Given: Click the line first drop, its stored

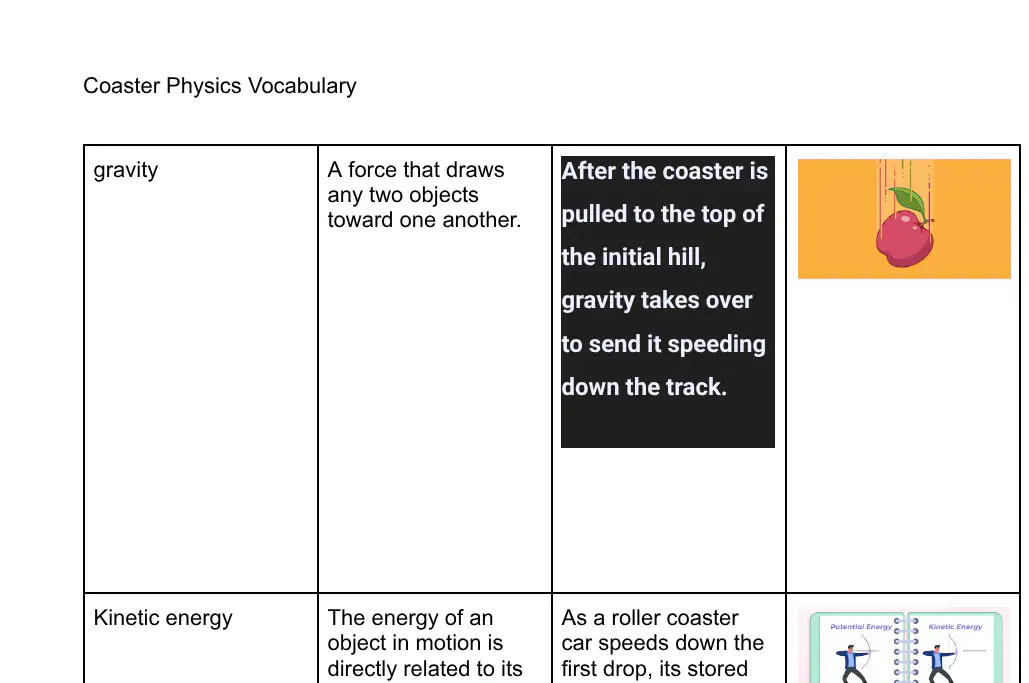Looking at the screenshot, I should (x=654, y=669).
